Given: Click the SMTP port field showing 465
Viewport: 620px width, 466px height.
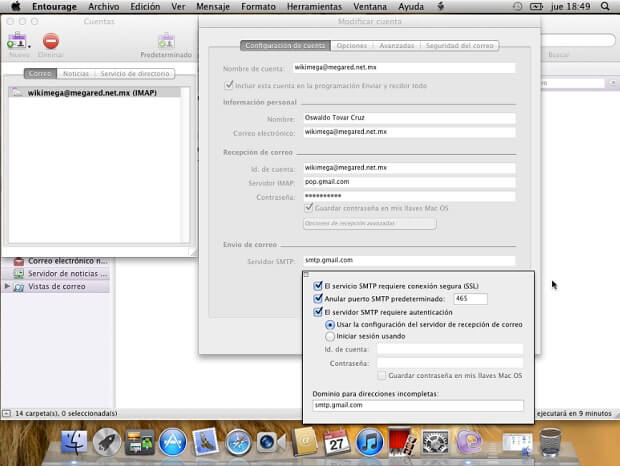Looking at the screenshot, I should pyautogui.click(x=470, y=299).
